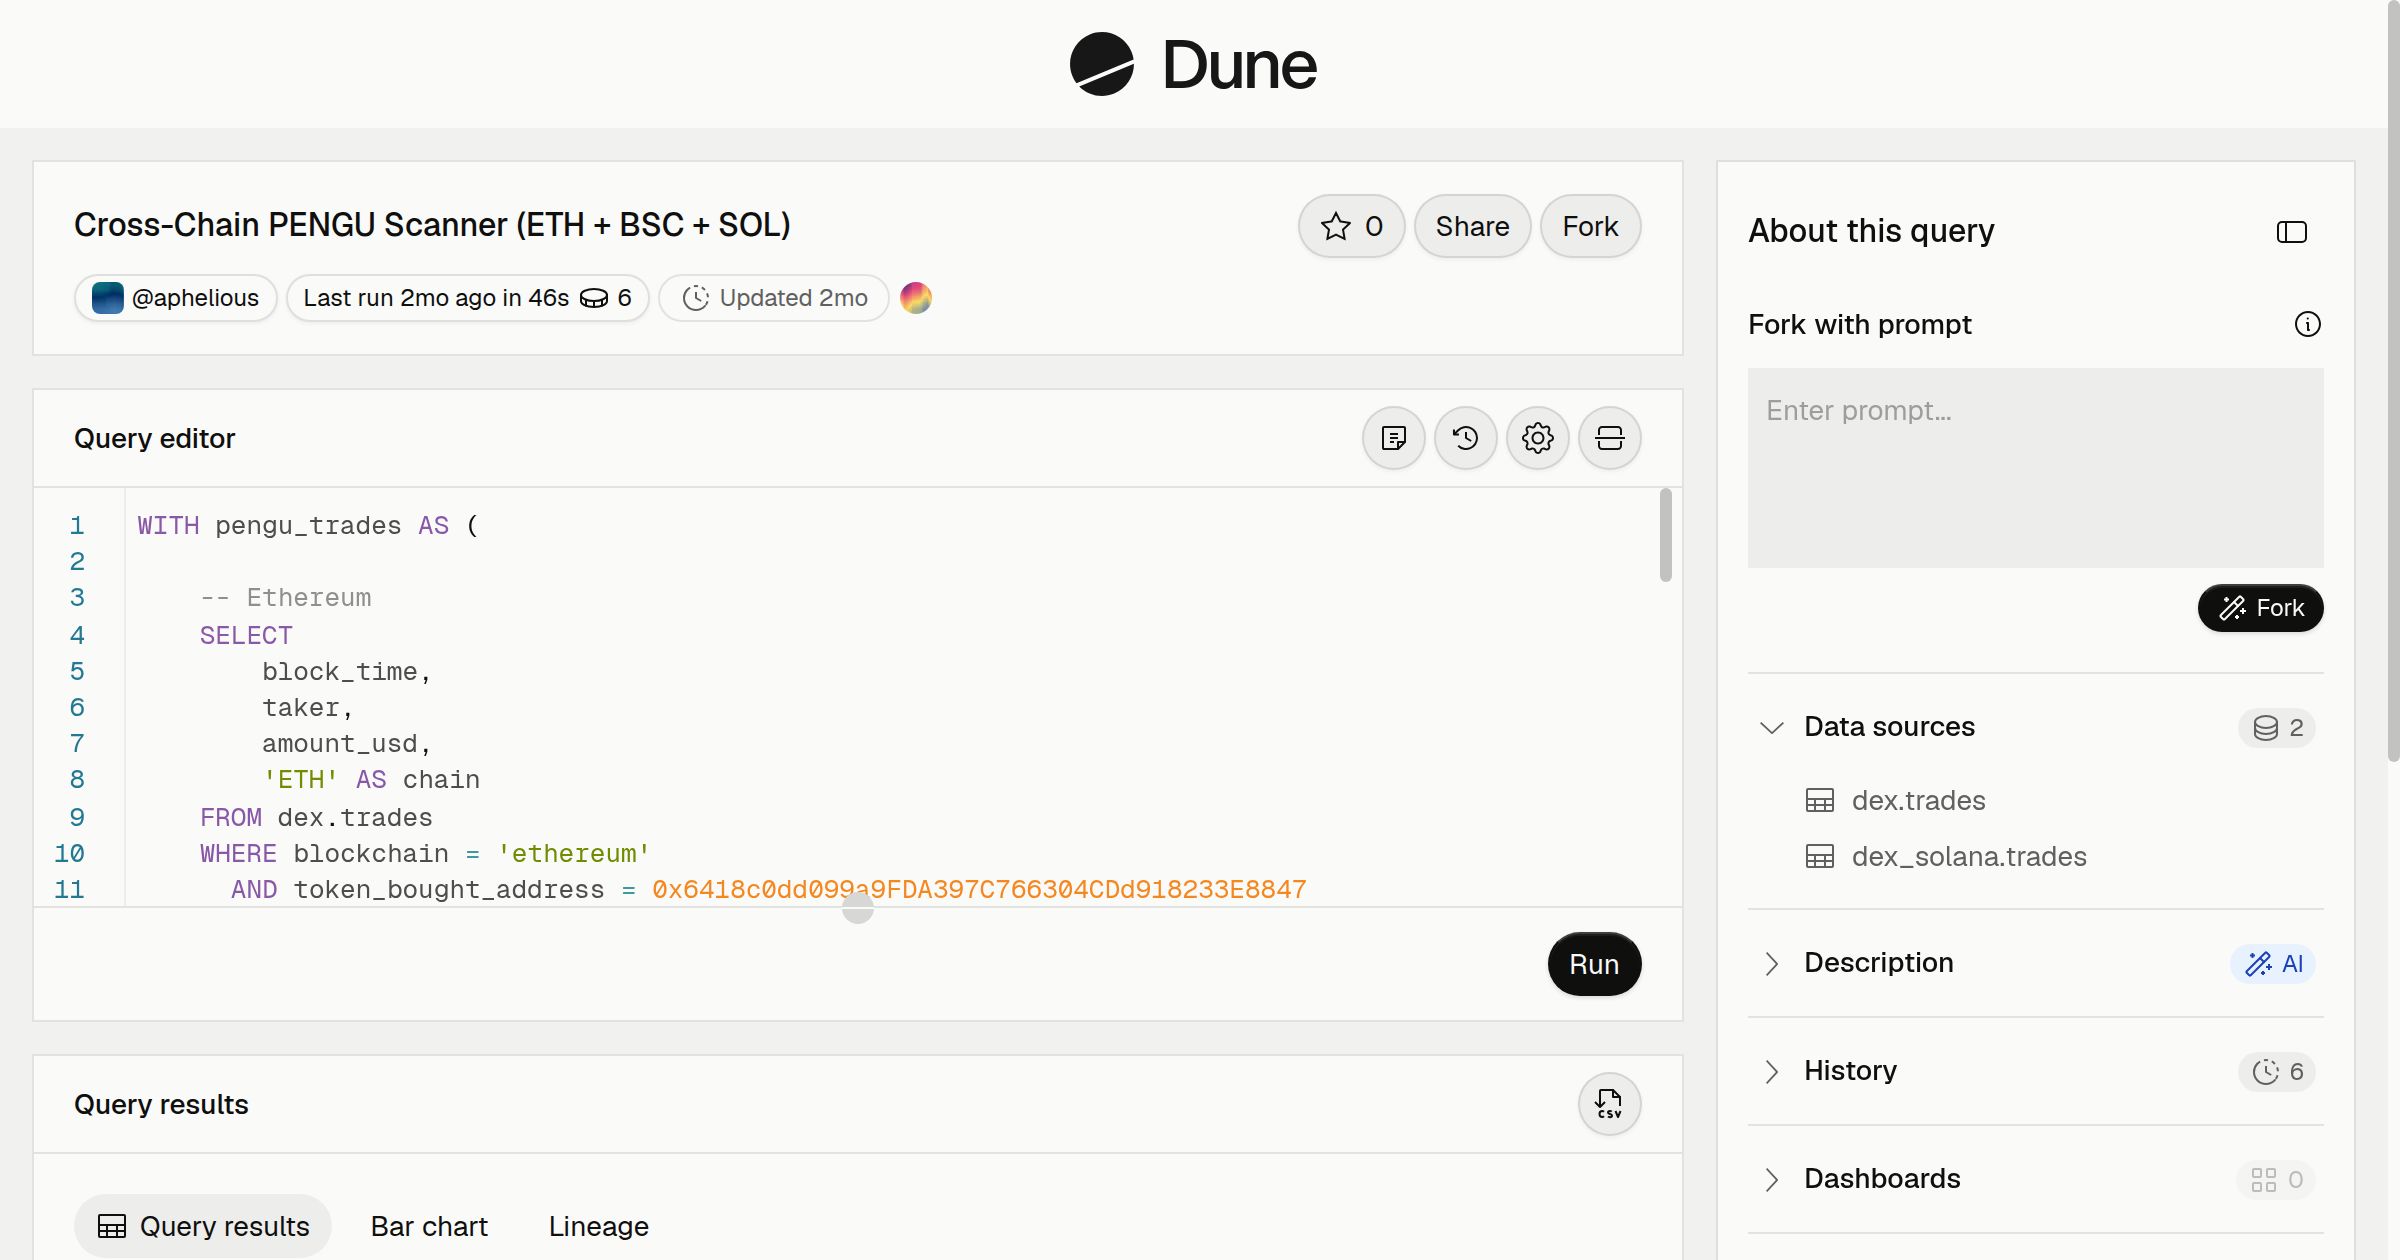Click the 0x6418 token address
Screen dimensions: 2400x1260
979,890
